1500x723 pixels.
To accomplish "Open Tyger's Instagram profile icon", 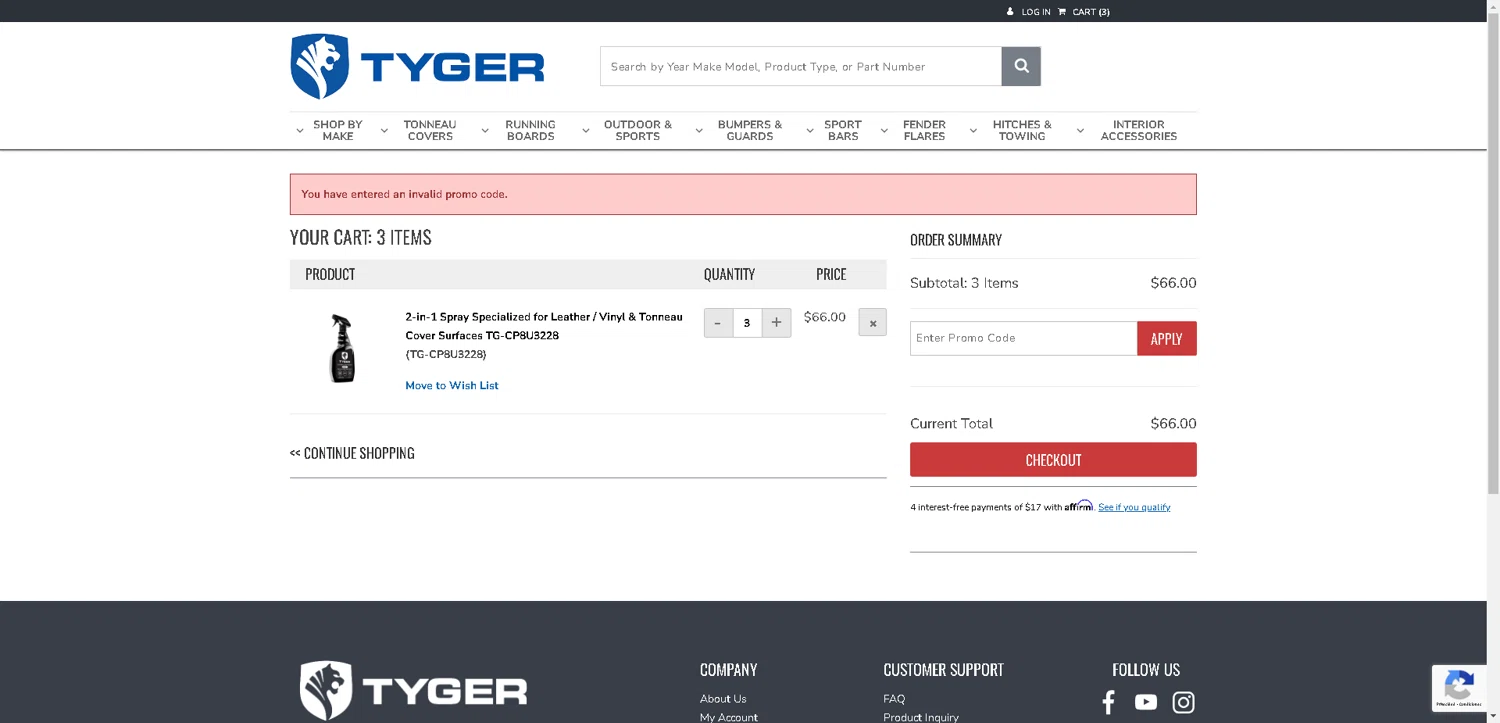I will pos(1183,702).
